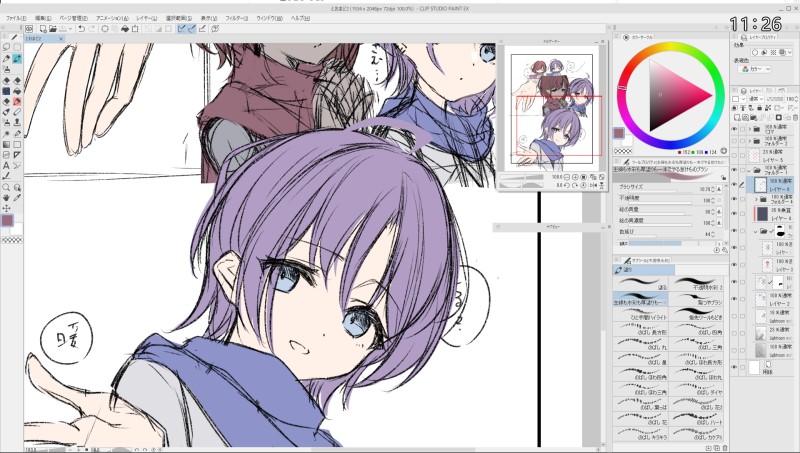
Task: Hide the 用紙 paper layer
Action: point(734,367)
